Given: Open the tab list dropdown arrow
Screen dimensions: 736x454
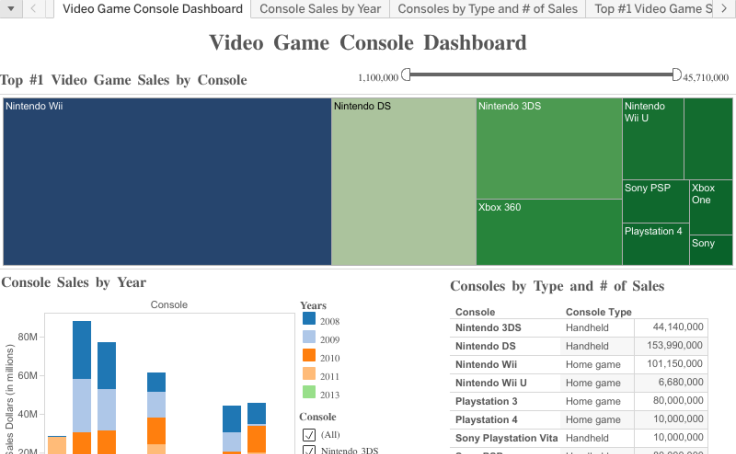Looking at the screenshot, I should (10, 8).
